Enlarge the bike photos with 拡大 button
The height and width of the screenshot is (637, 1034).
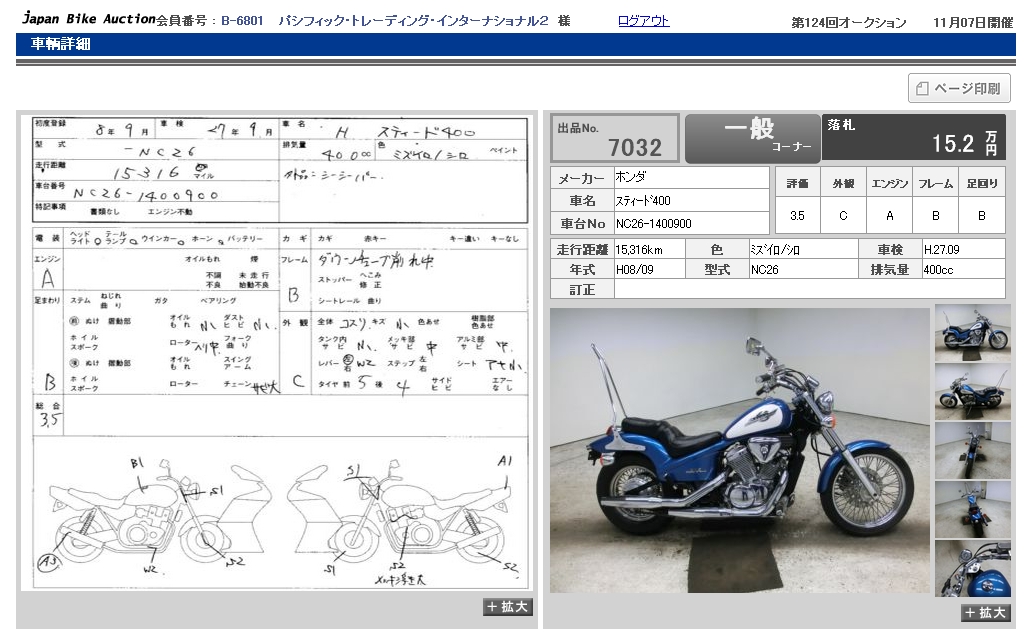985,612
